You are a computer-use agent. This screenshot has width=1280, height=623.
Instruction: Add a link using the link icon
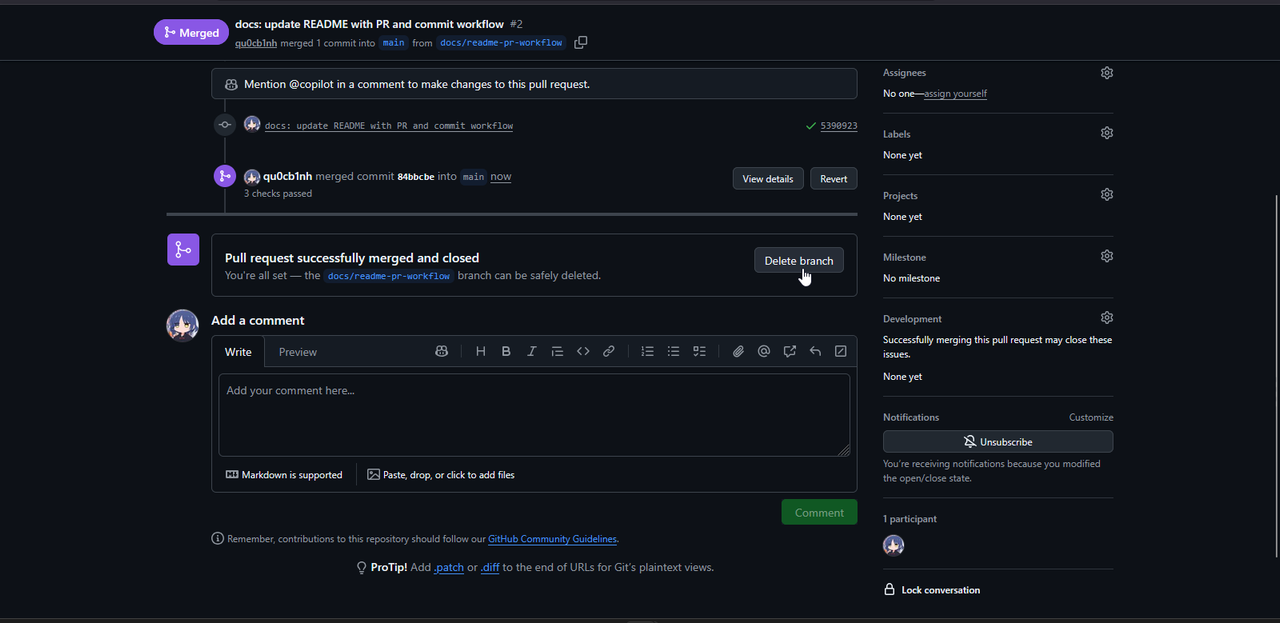(x=608, y=351)
